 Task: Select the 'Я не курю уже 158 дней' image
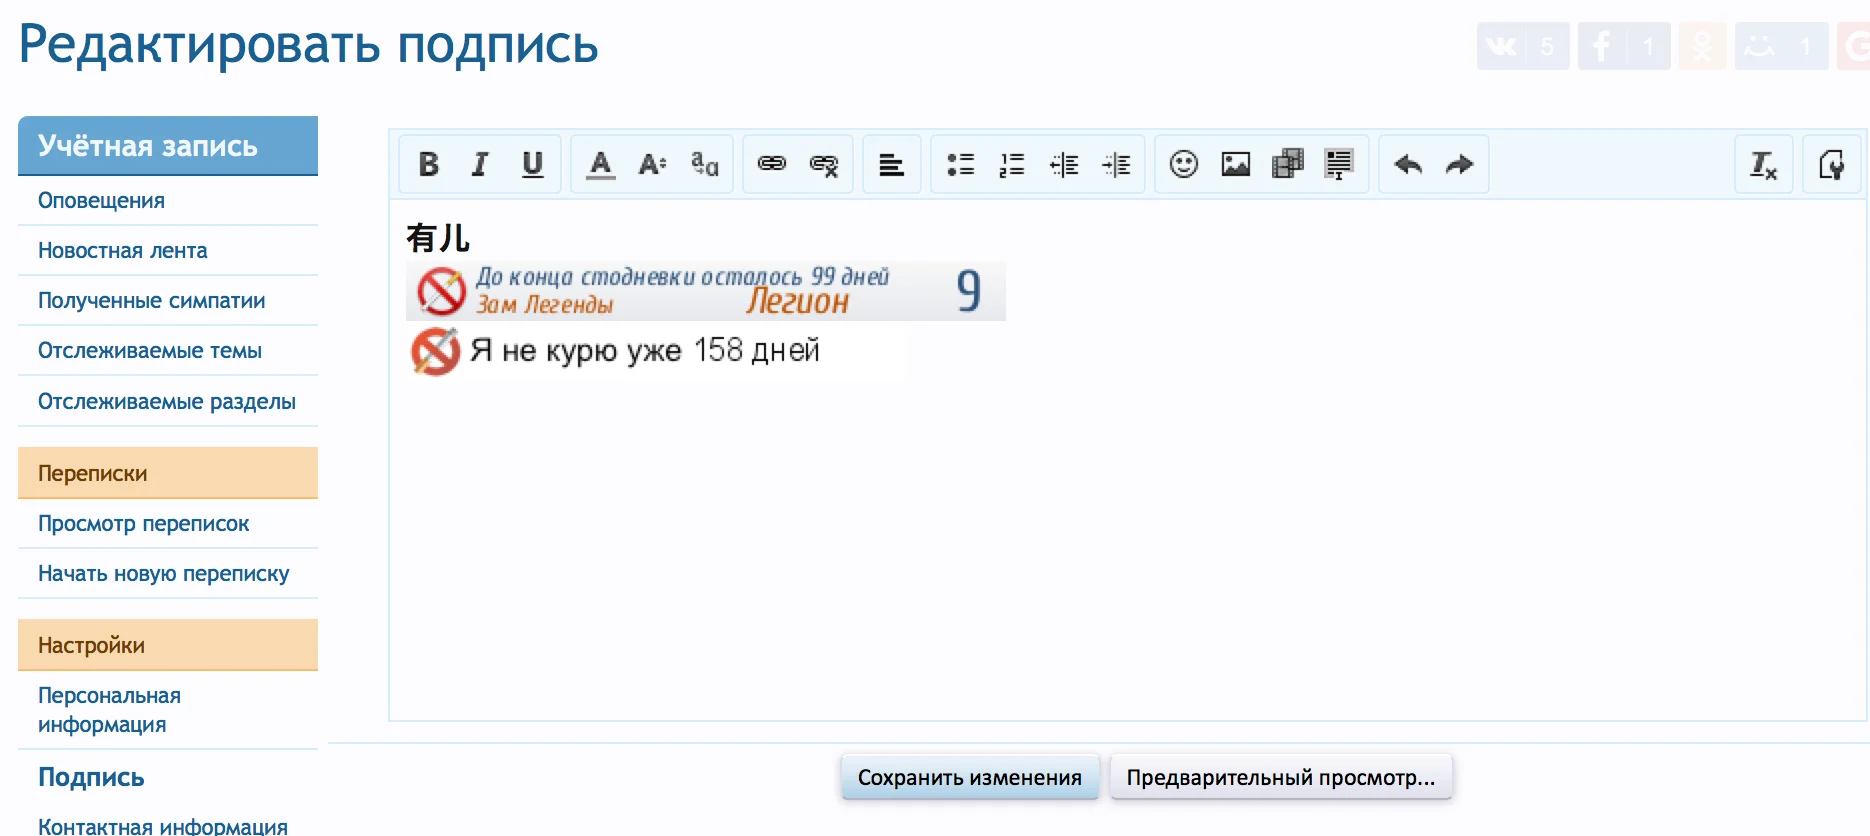click(x=656, y=351)
